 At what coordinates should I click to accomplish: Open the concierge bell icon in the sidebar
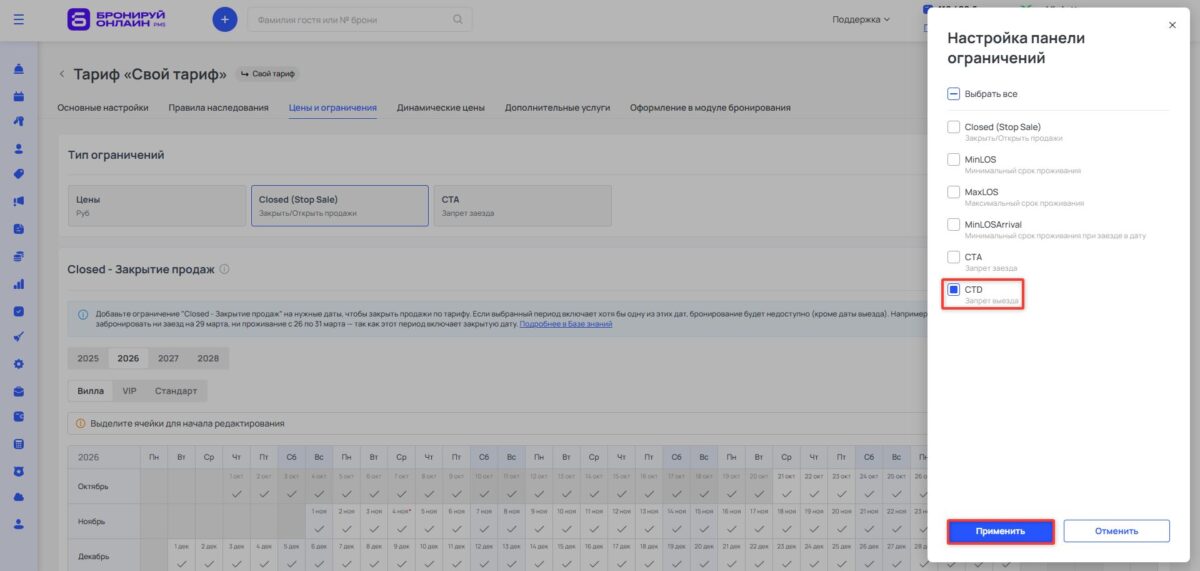19,70
